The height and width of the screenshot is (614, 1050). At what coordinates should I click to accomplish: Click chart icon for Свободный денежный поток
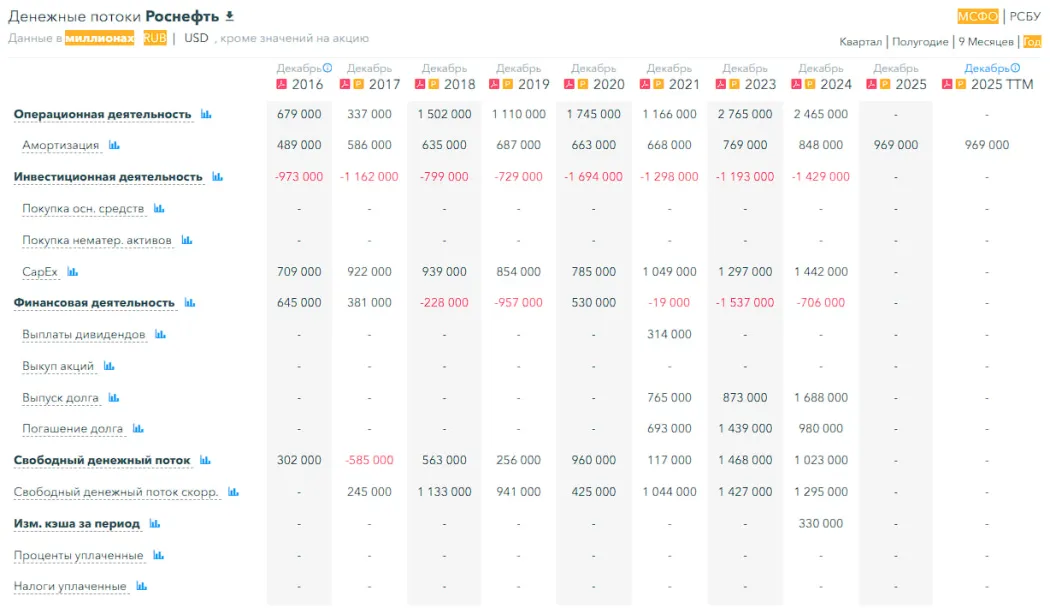click(x=206, y=460)
